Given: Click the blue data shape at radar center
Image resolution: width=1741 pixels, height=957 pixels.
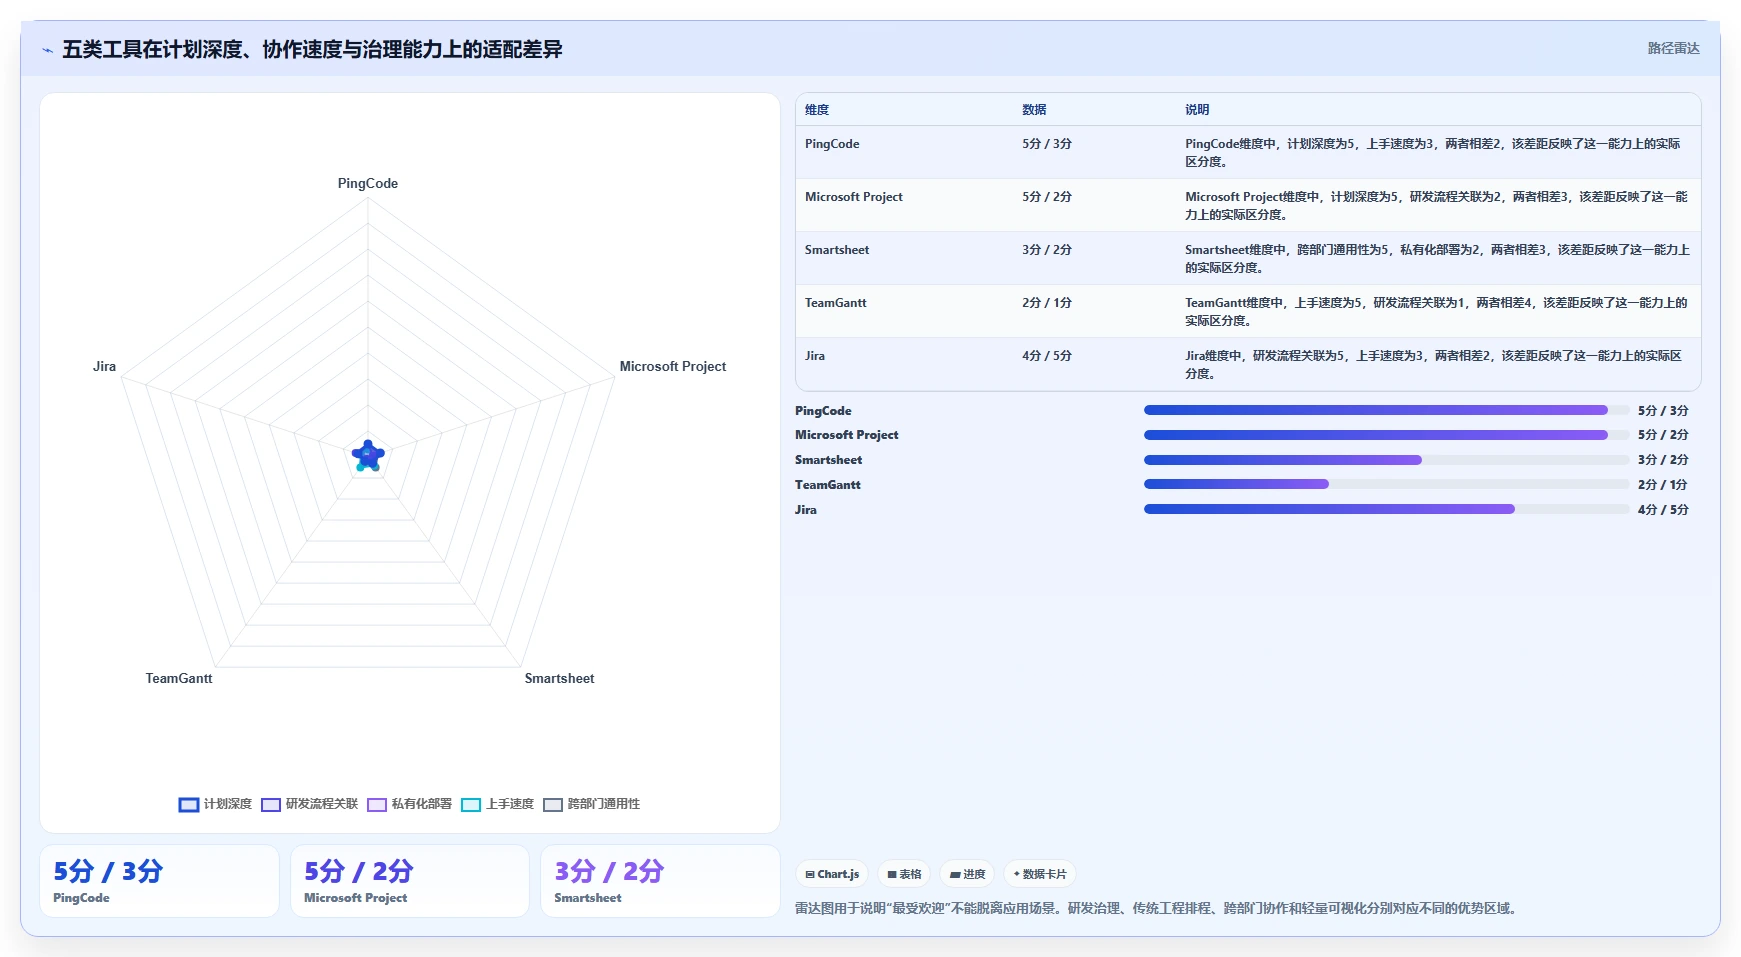Looking at the screenshot, I should 368,455.
